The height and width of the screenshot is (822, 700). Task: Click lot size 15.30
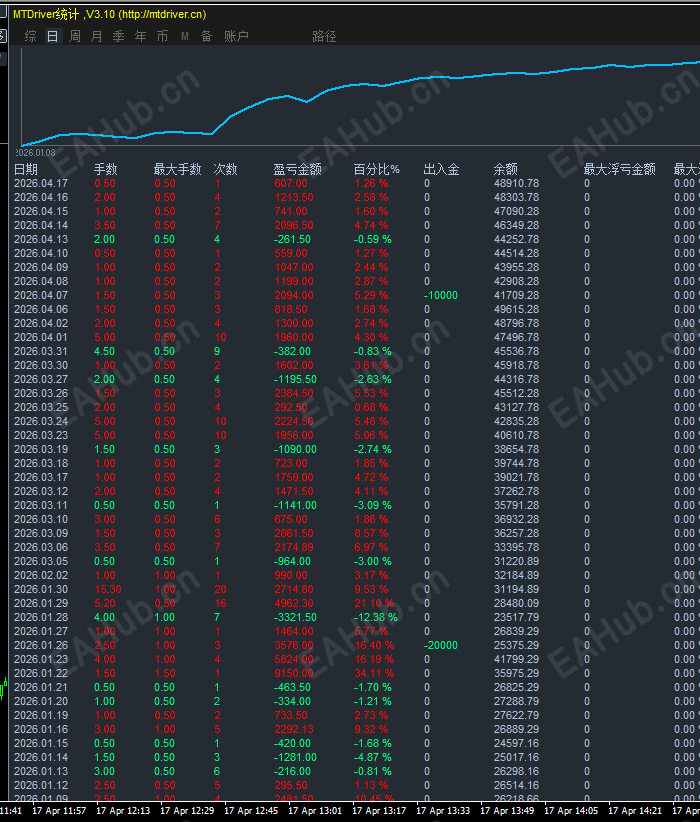107,589
